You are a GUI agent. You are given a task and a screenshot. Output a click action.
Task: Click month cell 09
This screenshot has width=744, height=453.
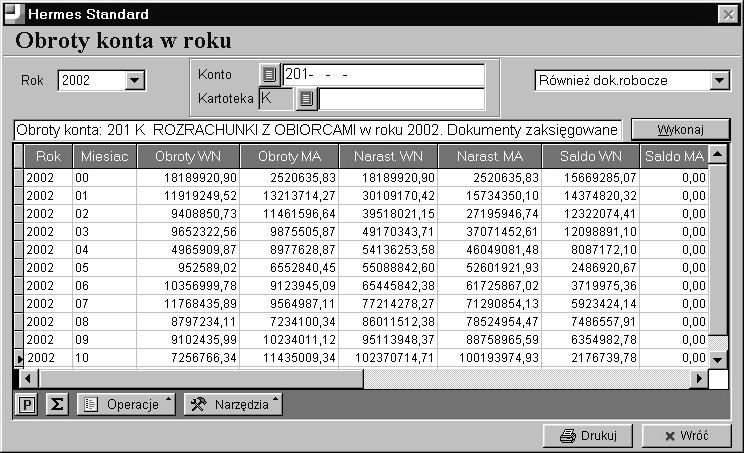click(x=104, y=340)
